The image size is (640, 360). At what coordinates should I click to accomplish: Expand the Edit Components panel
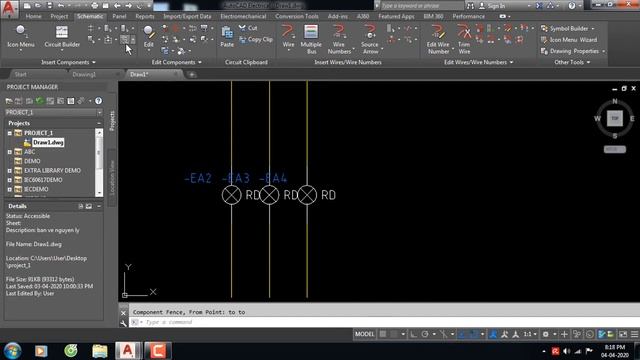[176, 62]
